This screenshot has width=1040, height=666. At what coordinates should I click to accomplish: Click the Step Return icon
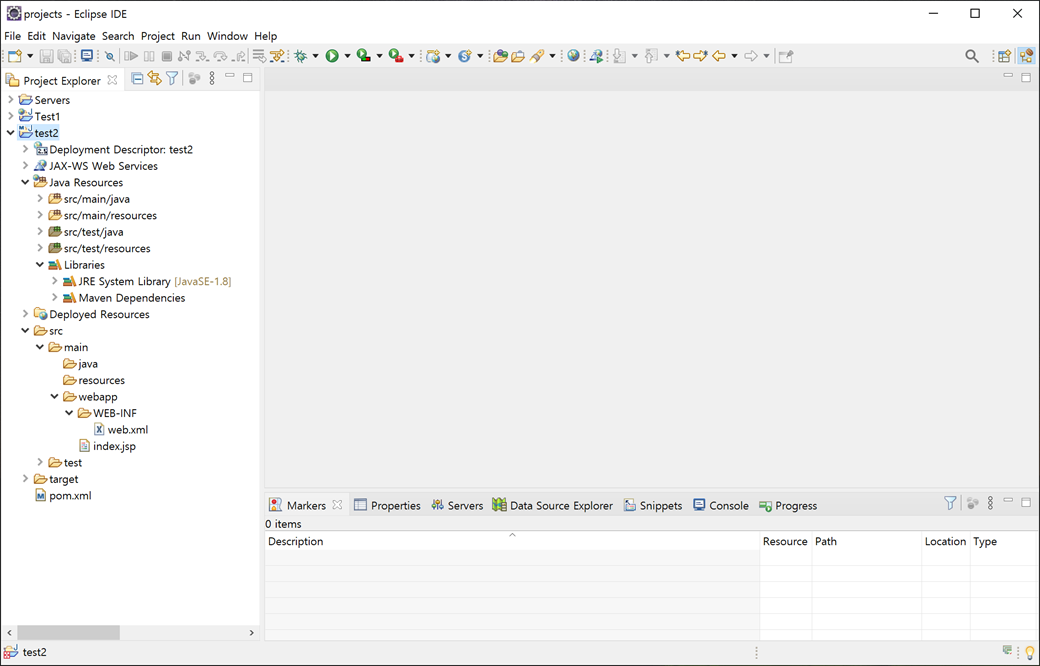coord(239,56)
